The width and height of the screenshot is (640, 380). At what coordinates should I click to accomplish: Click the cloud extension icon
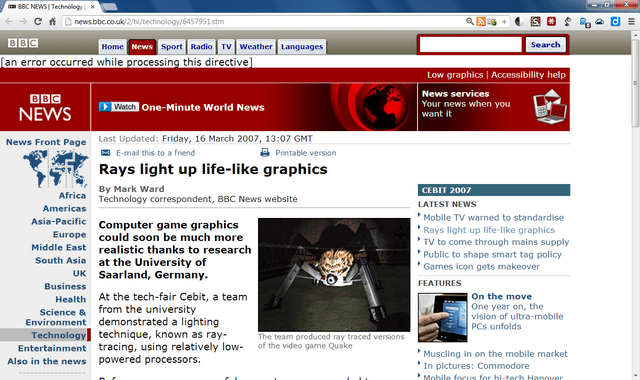click(x=600, y=22)
